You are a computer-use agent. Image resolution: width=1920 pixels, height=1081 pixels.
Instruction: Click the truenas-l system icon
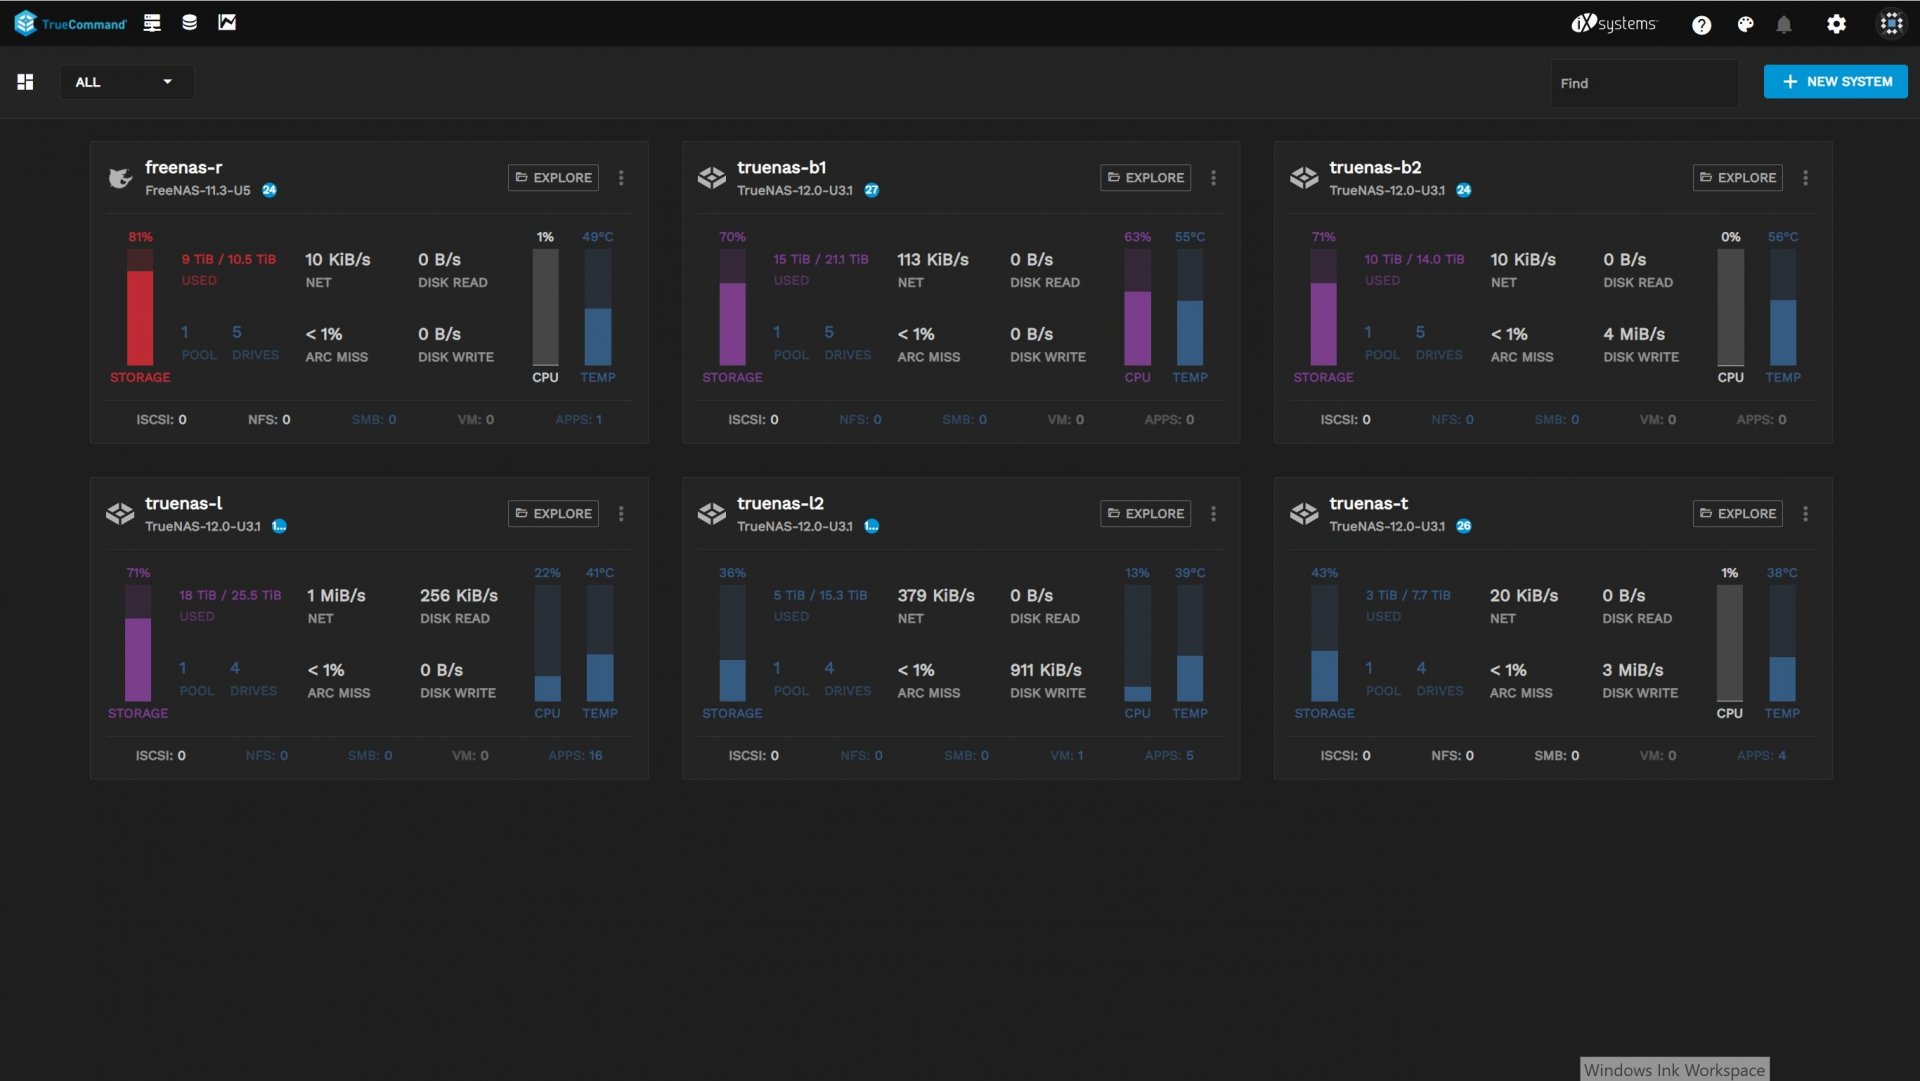click(120, 514)
